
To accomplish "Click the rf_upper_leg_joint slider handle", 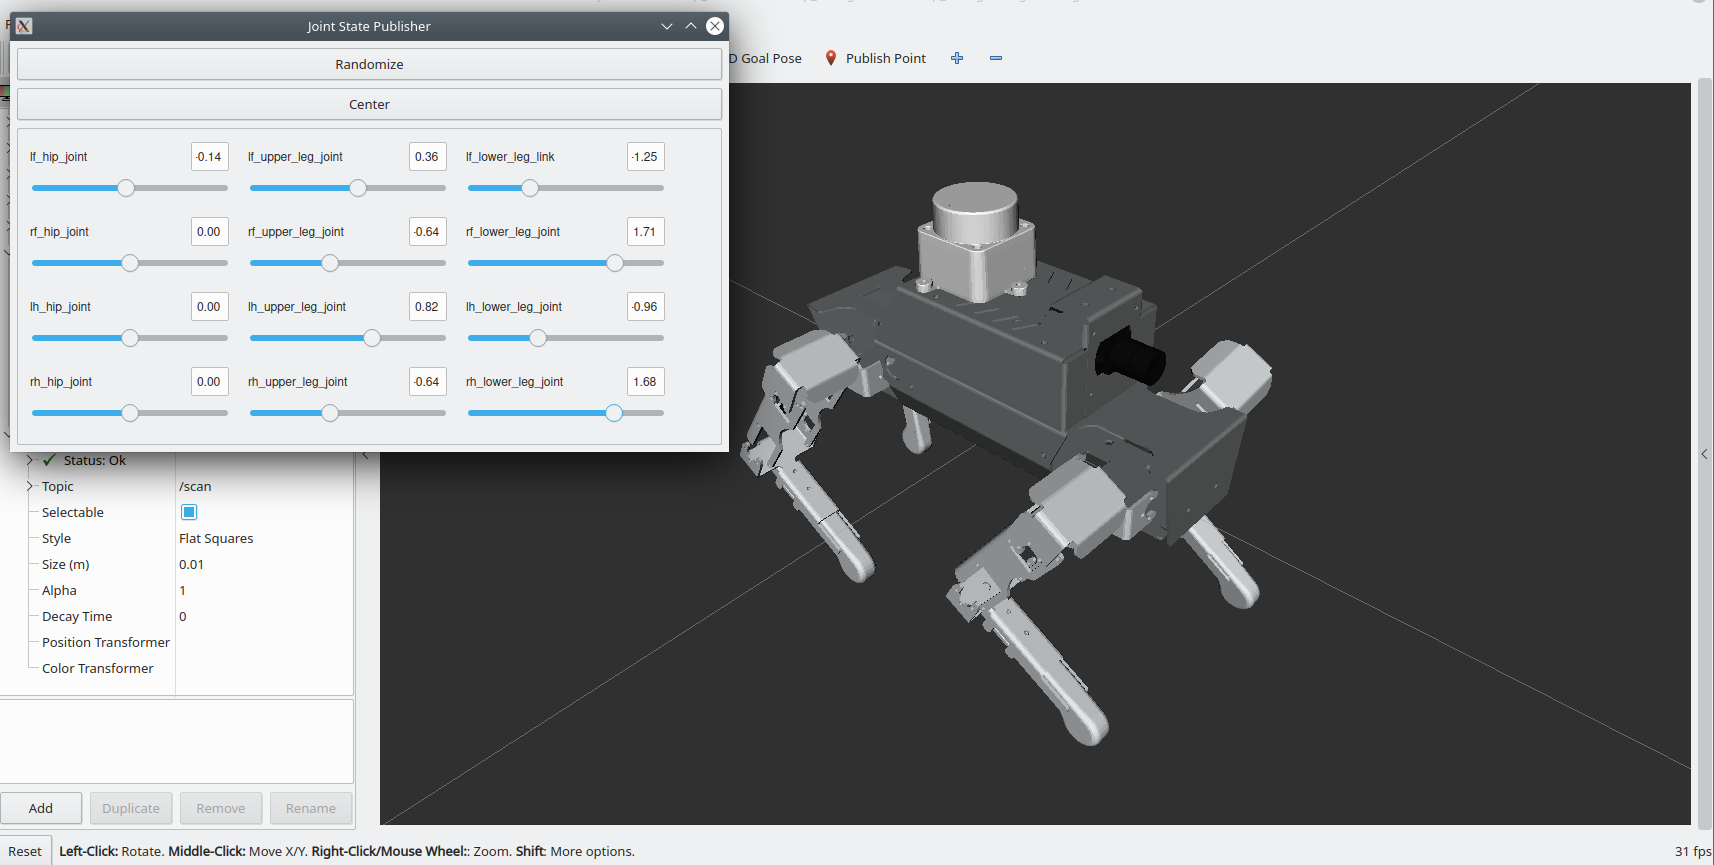I will [330, 263].
